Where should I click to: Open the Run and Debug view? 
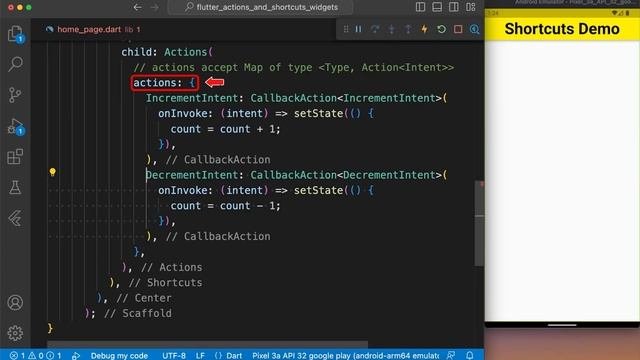[15, 127]
